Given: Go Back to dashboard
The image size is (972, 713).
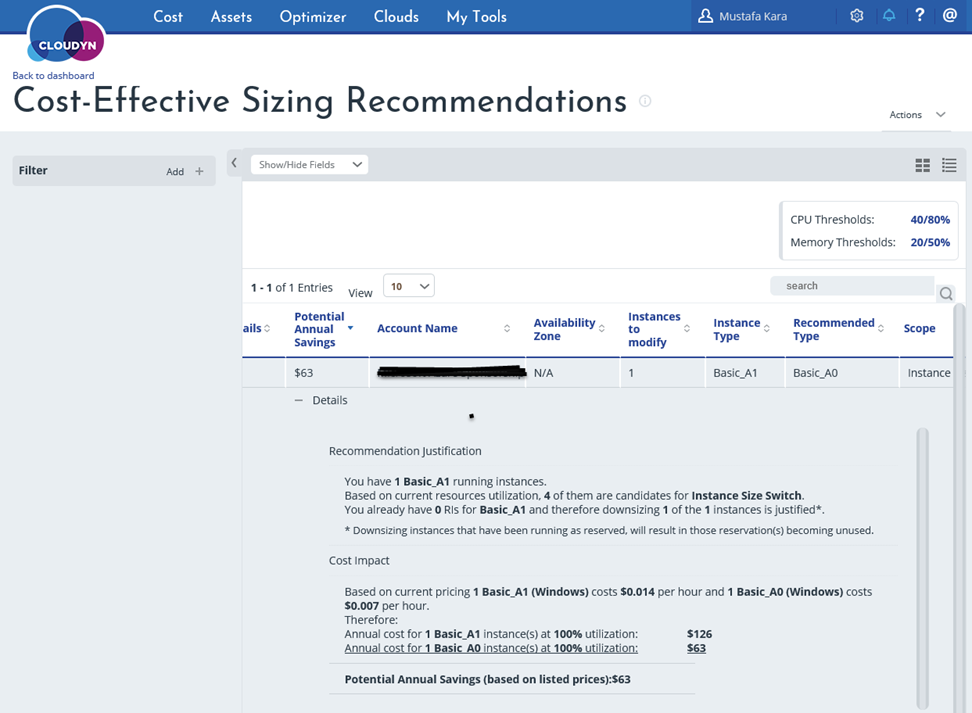Looking at the screenshot, I should pyautogui.click(x=53, y=76).
